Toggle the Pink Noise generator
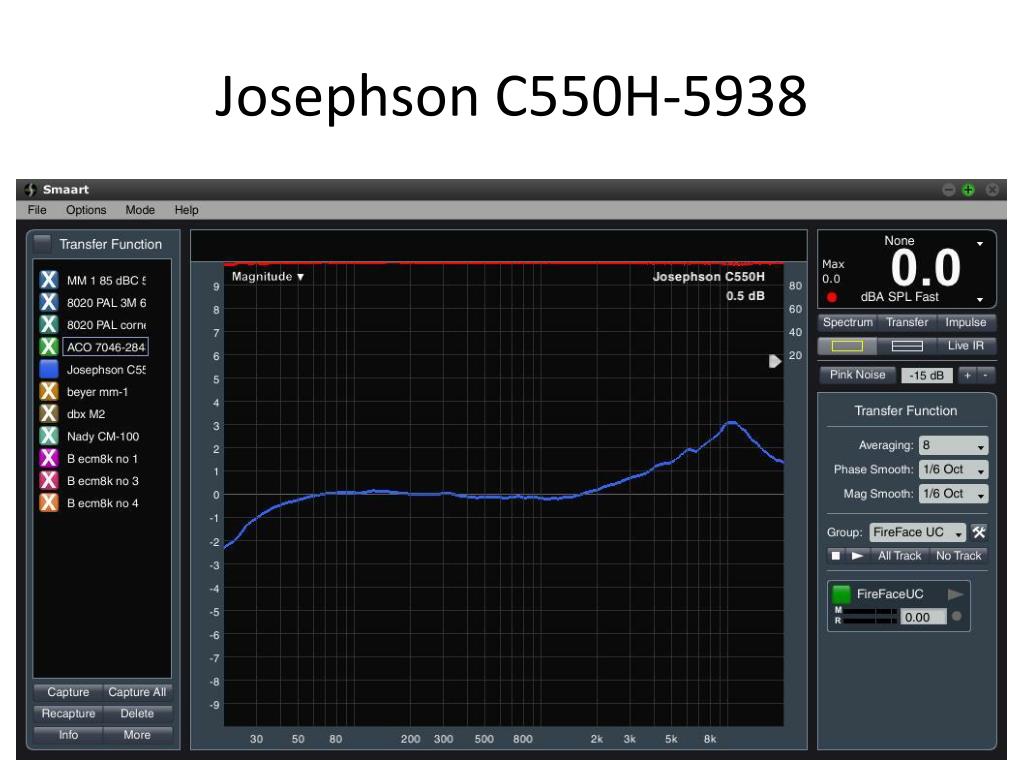Viewport: 1024px width, 768px height. (x=857, y=375)
